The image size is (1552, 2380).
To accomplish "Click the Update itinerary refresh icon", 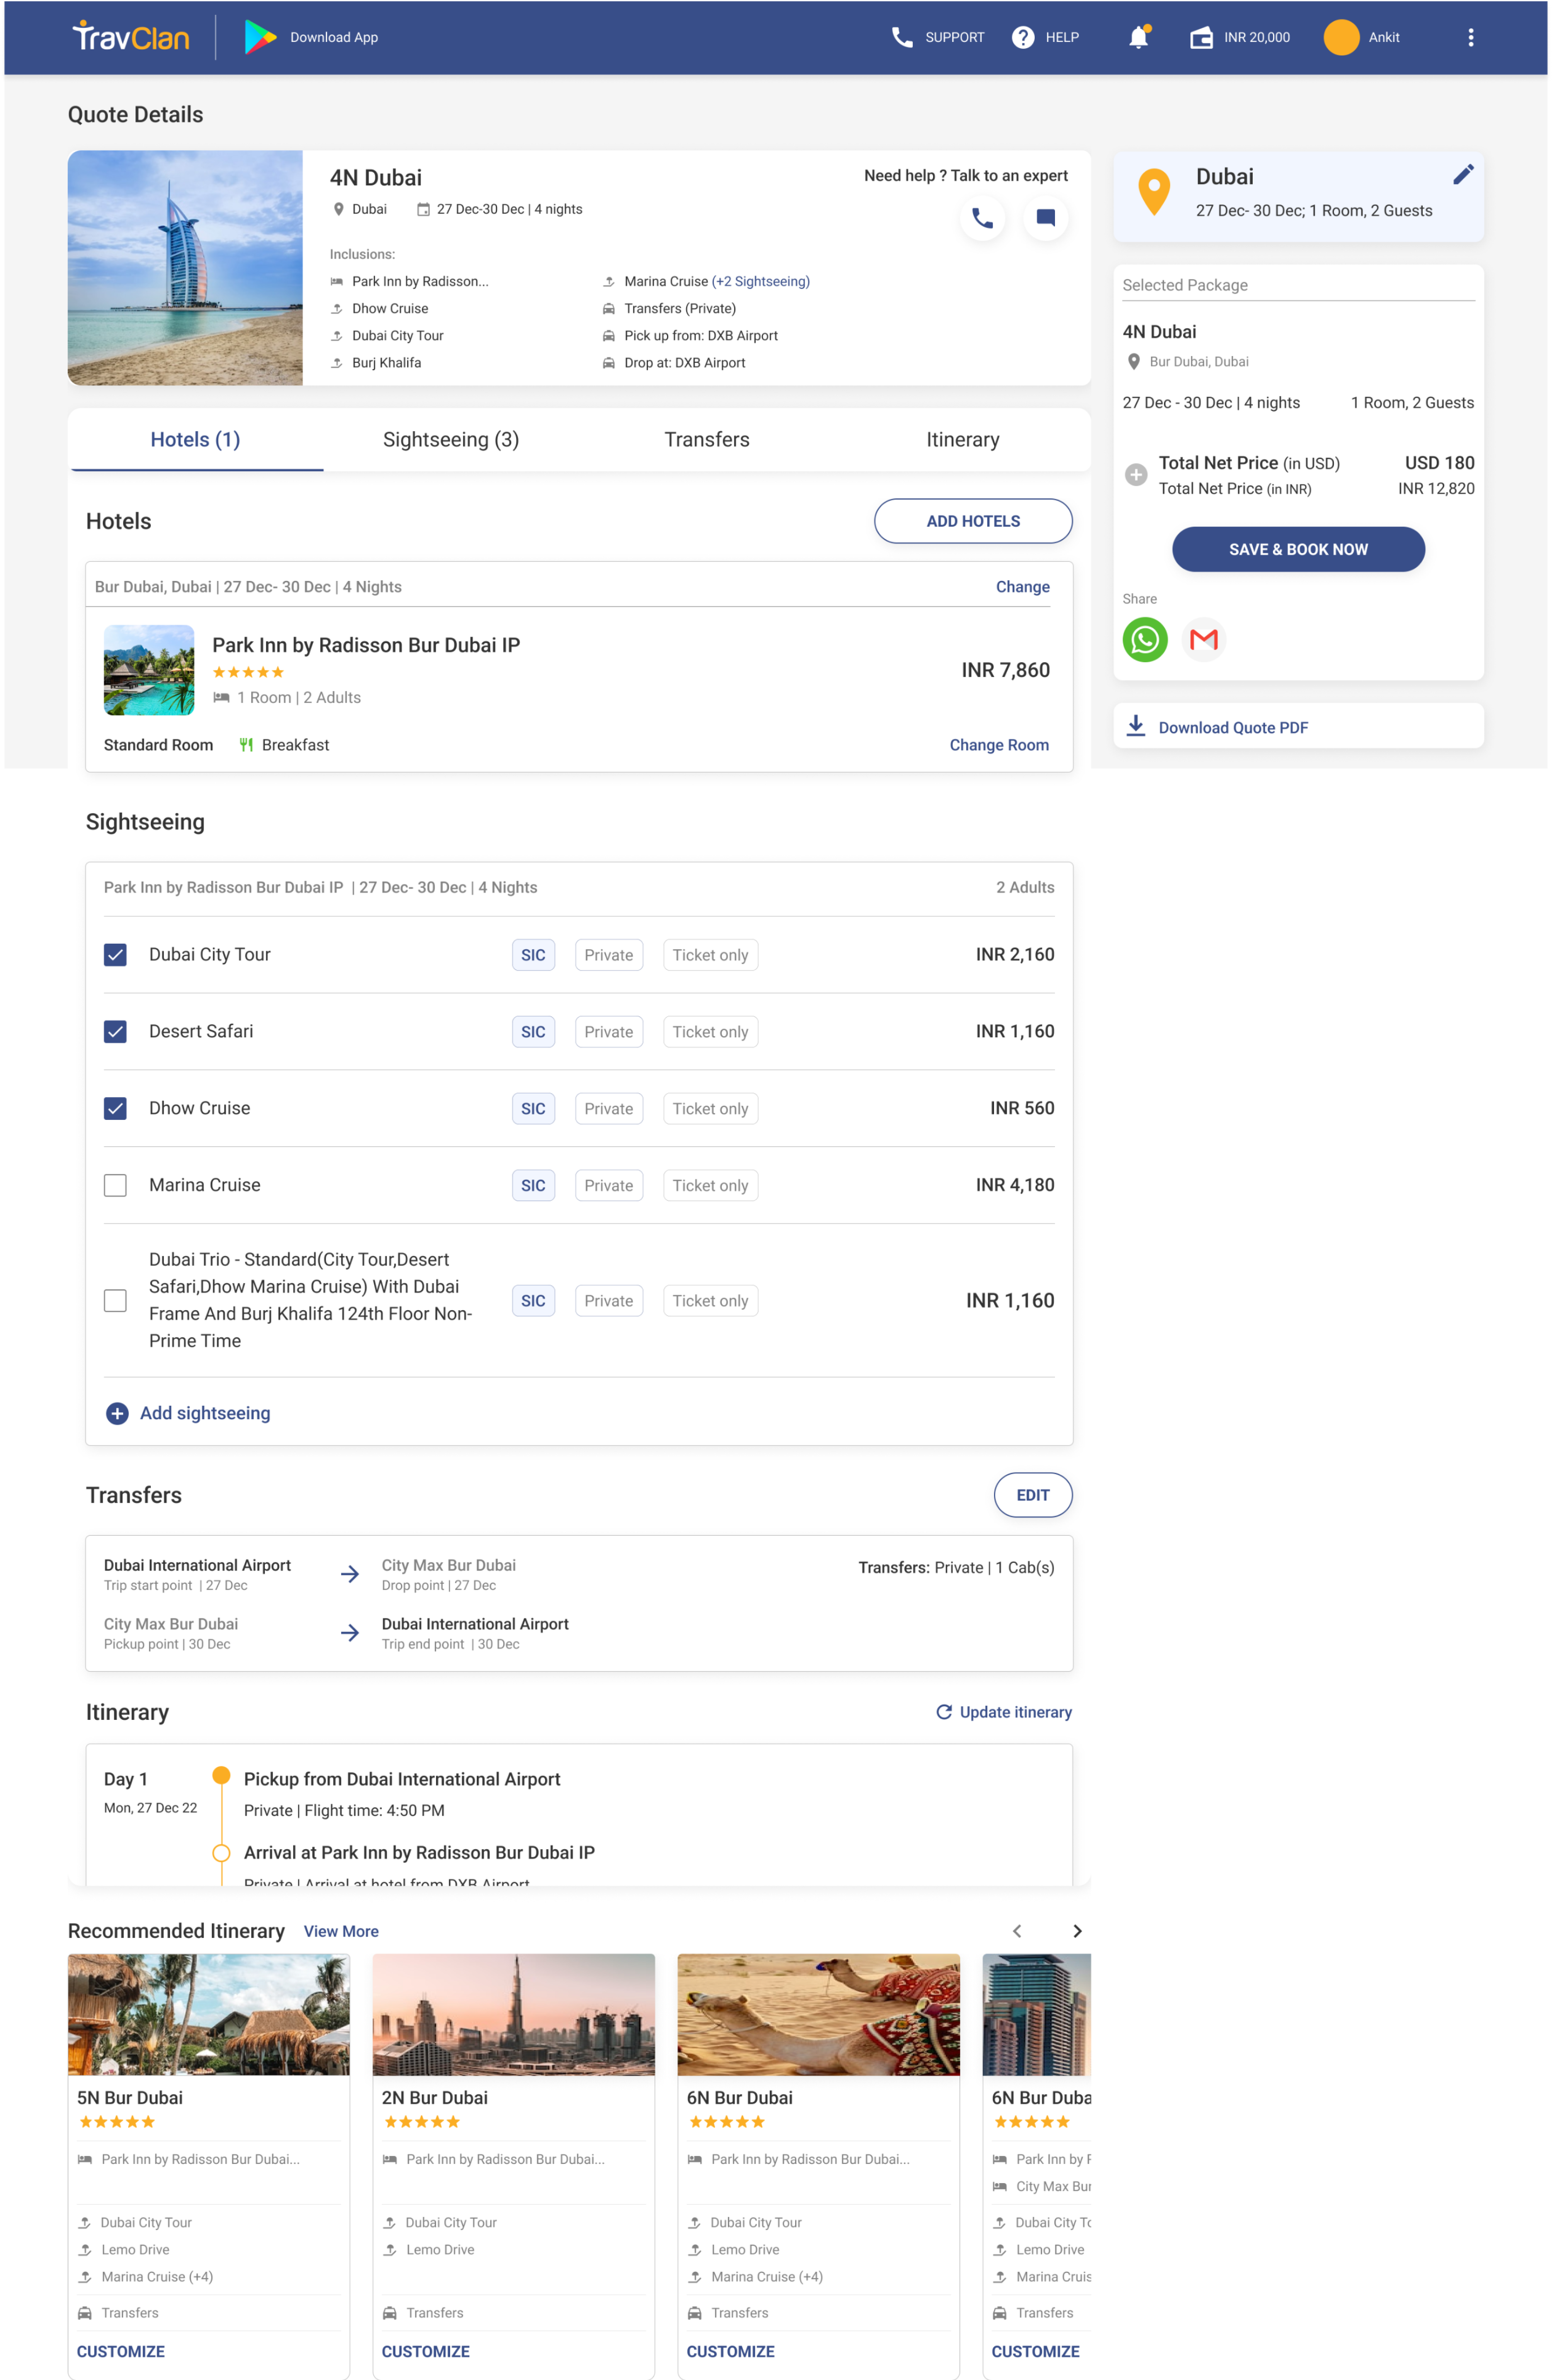I will 943,1712.
